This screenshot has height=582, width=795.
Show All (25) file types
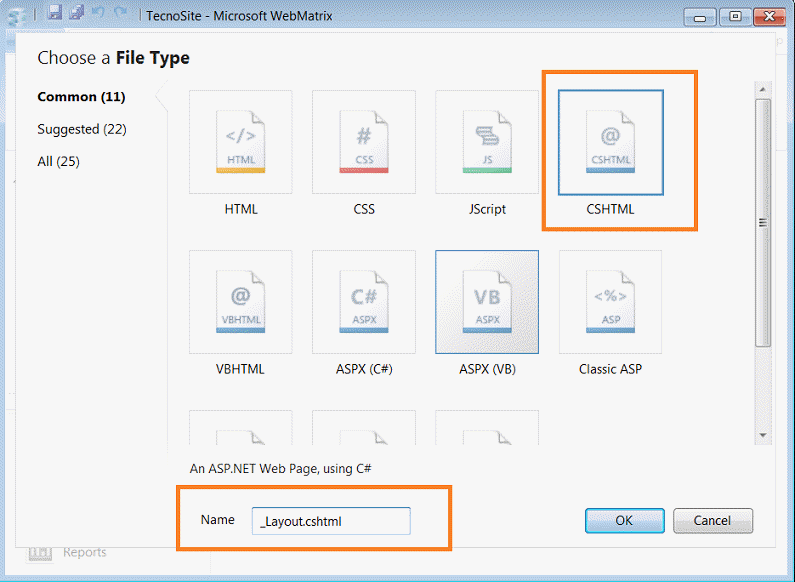(58, 162)
